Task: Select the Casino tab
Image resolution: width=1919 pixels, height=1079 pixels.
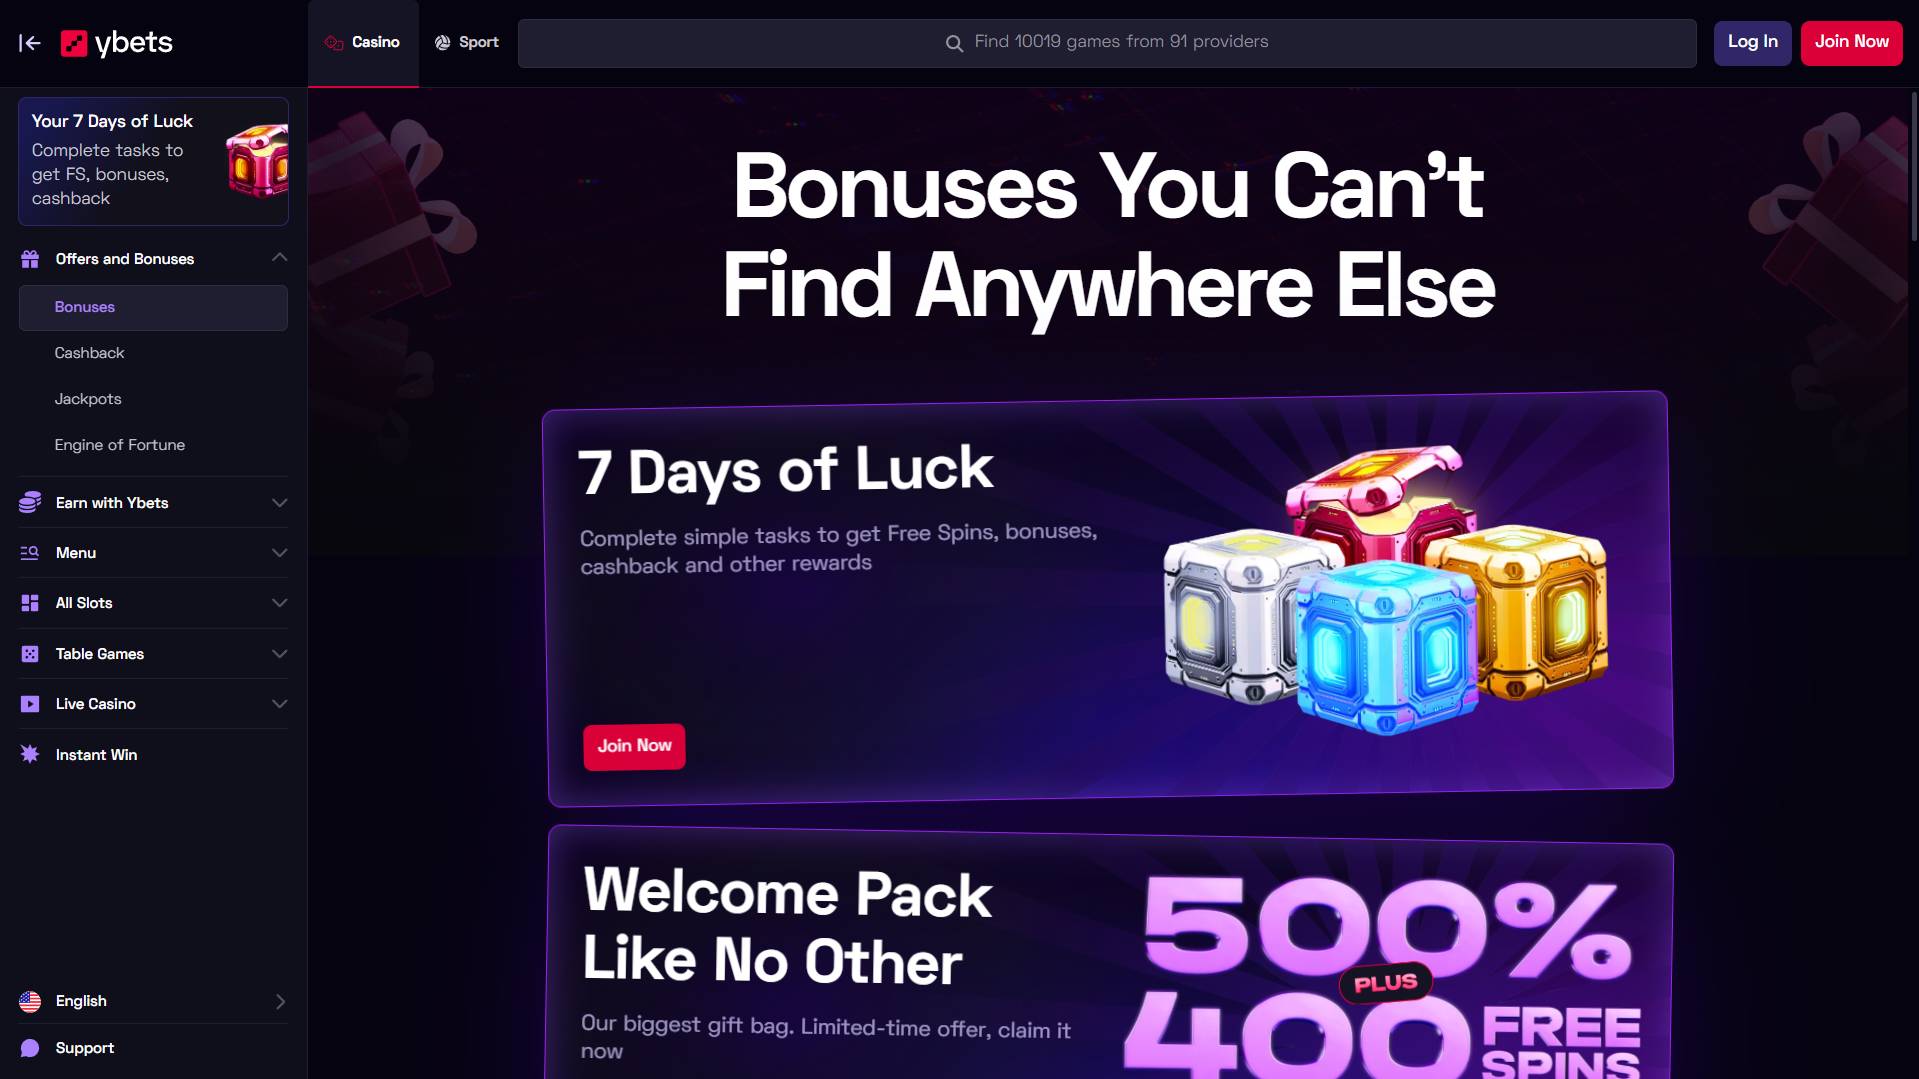Action: (x=363, y=43)
